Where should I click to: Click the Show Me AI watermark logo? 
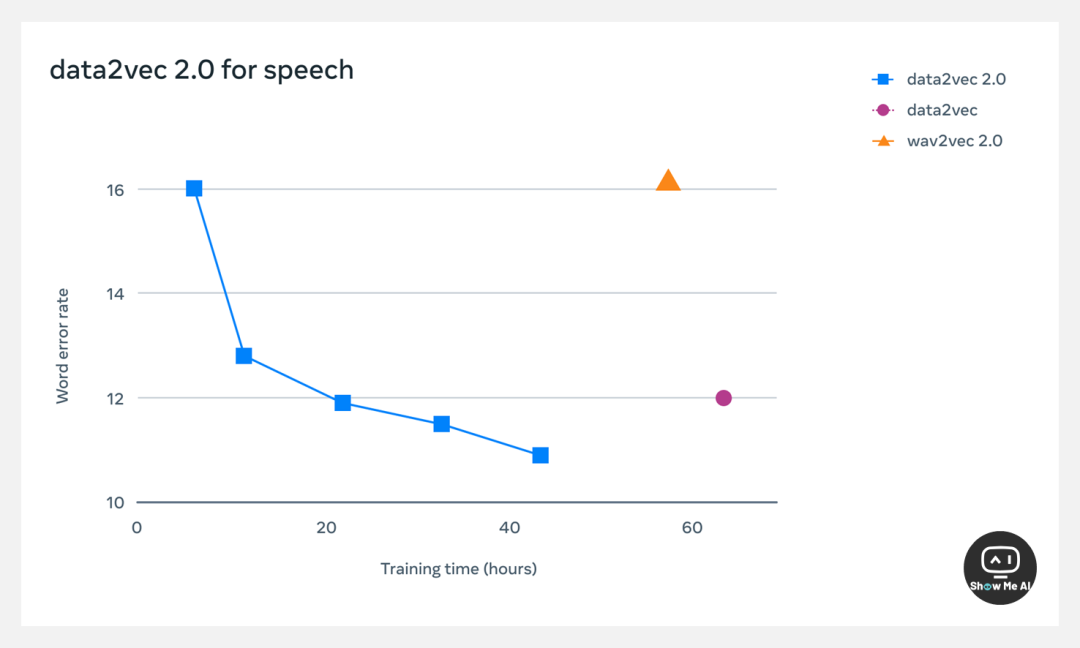point(1000,568)
